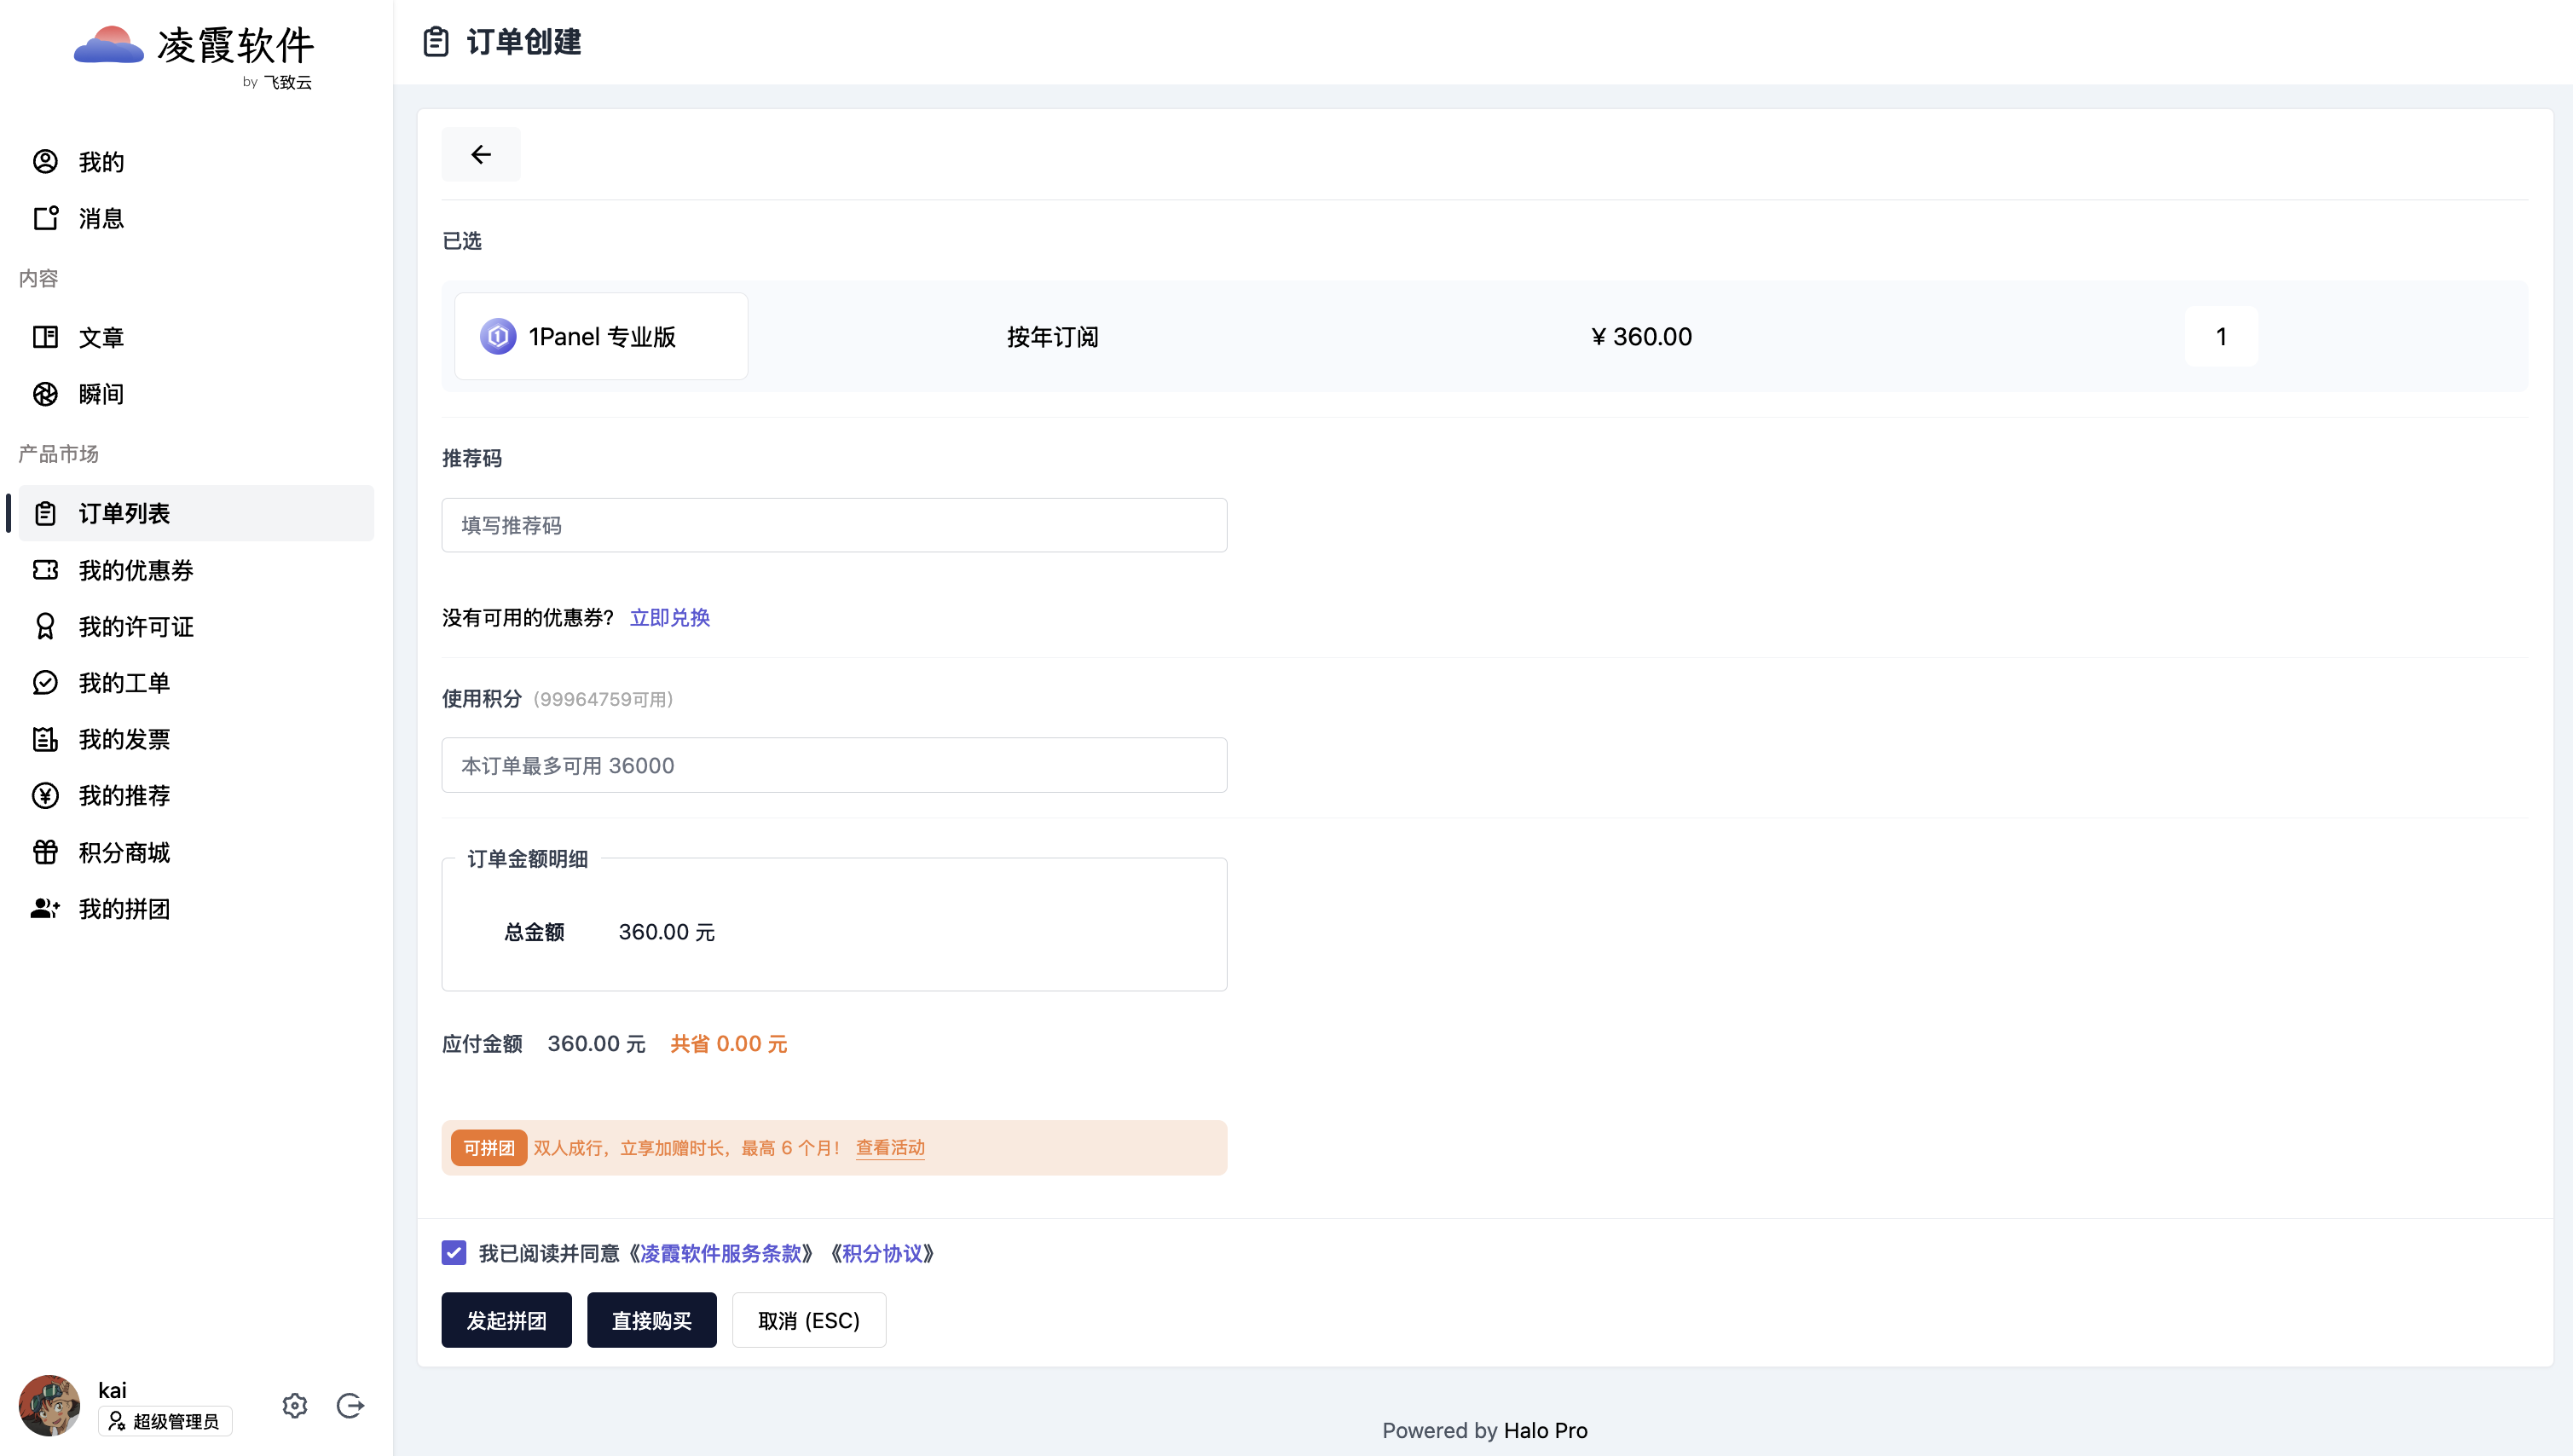Click the quantity field showing 1
This screenshot has width=2573, height=1456.
(2221, 336)
